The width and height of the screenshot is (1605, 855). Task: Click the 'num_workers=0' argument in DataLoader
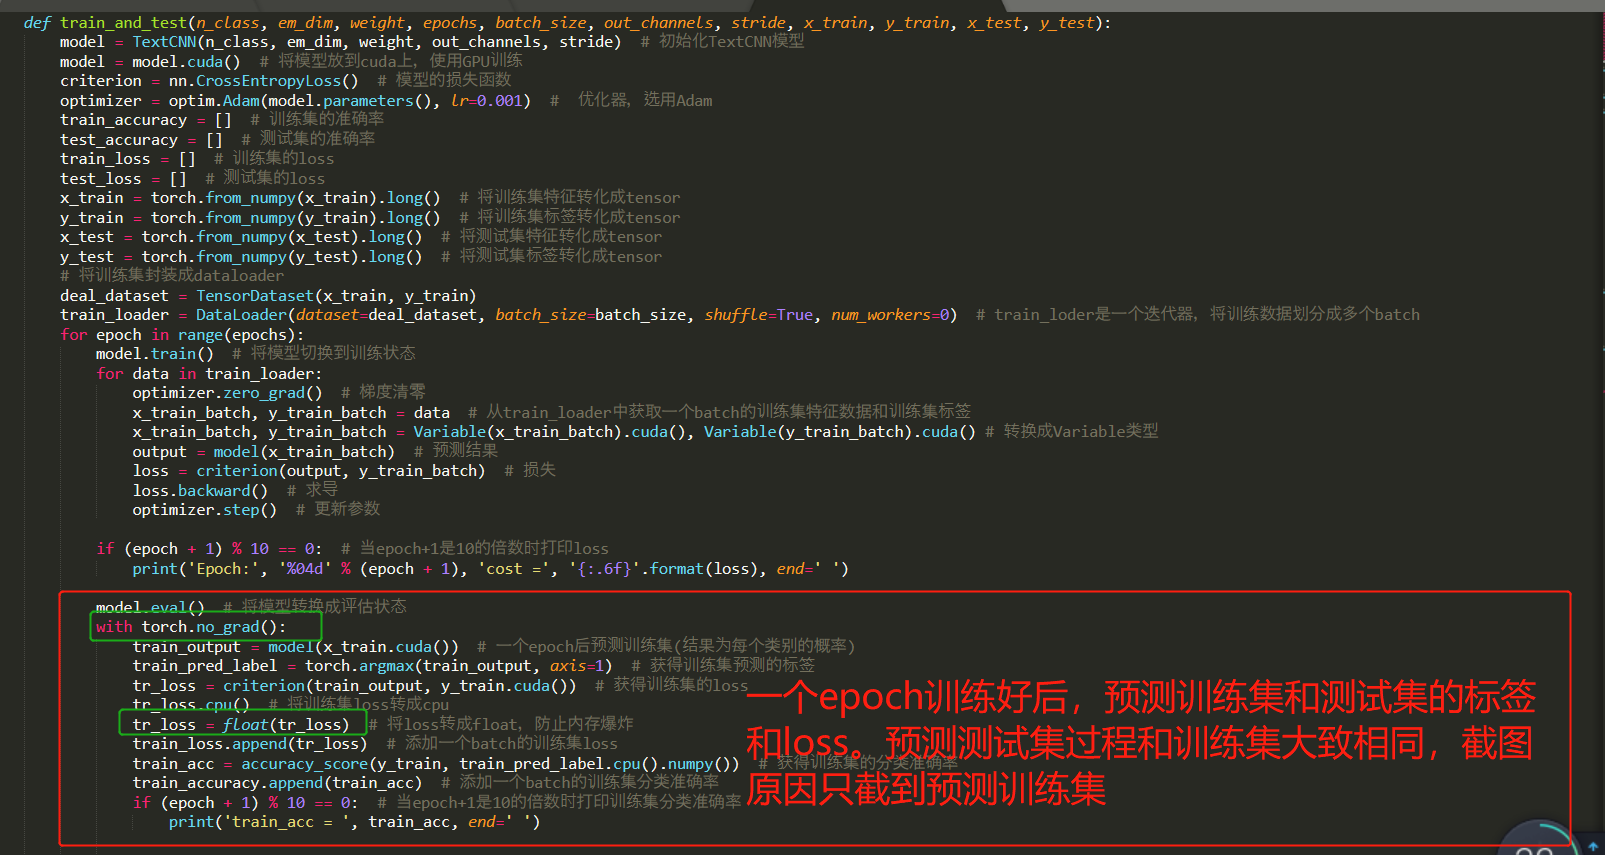point(890,315)
